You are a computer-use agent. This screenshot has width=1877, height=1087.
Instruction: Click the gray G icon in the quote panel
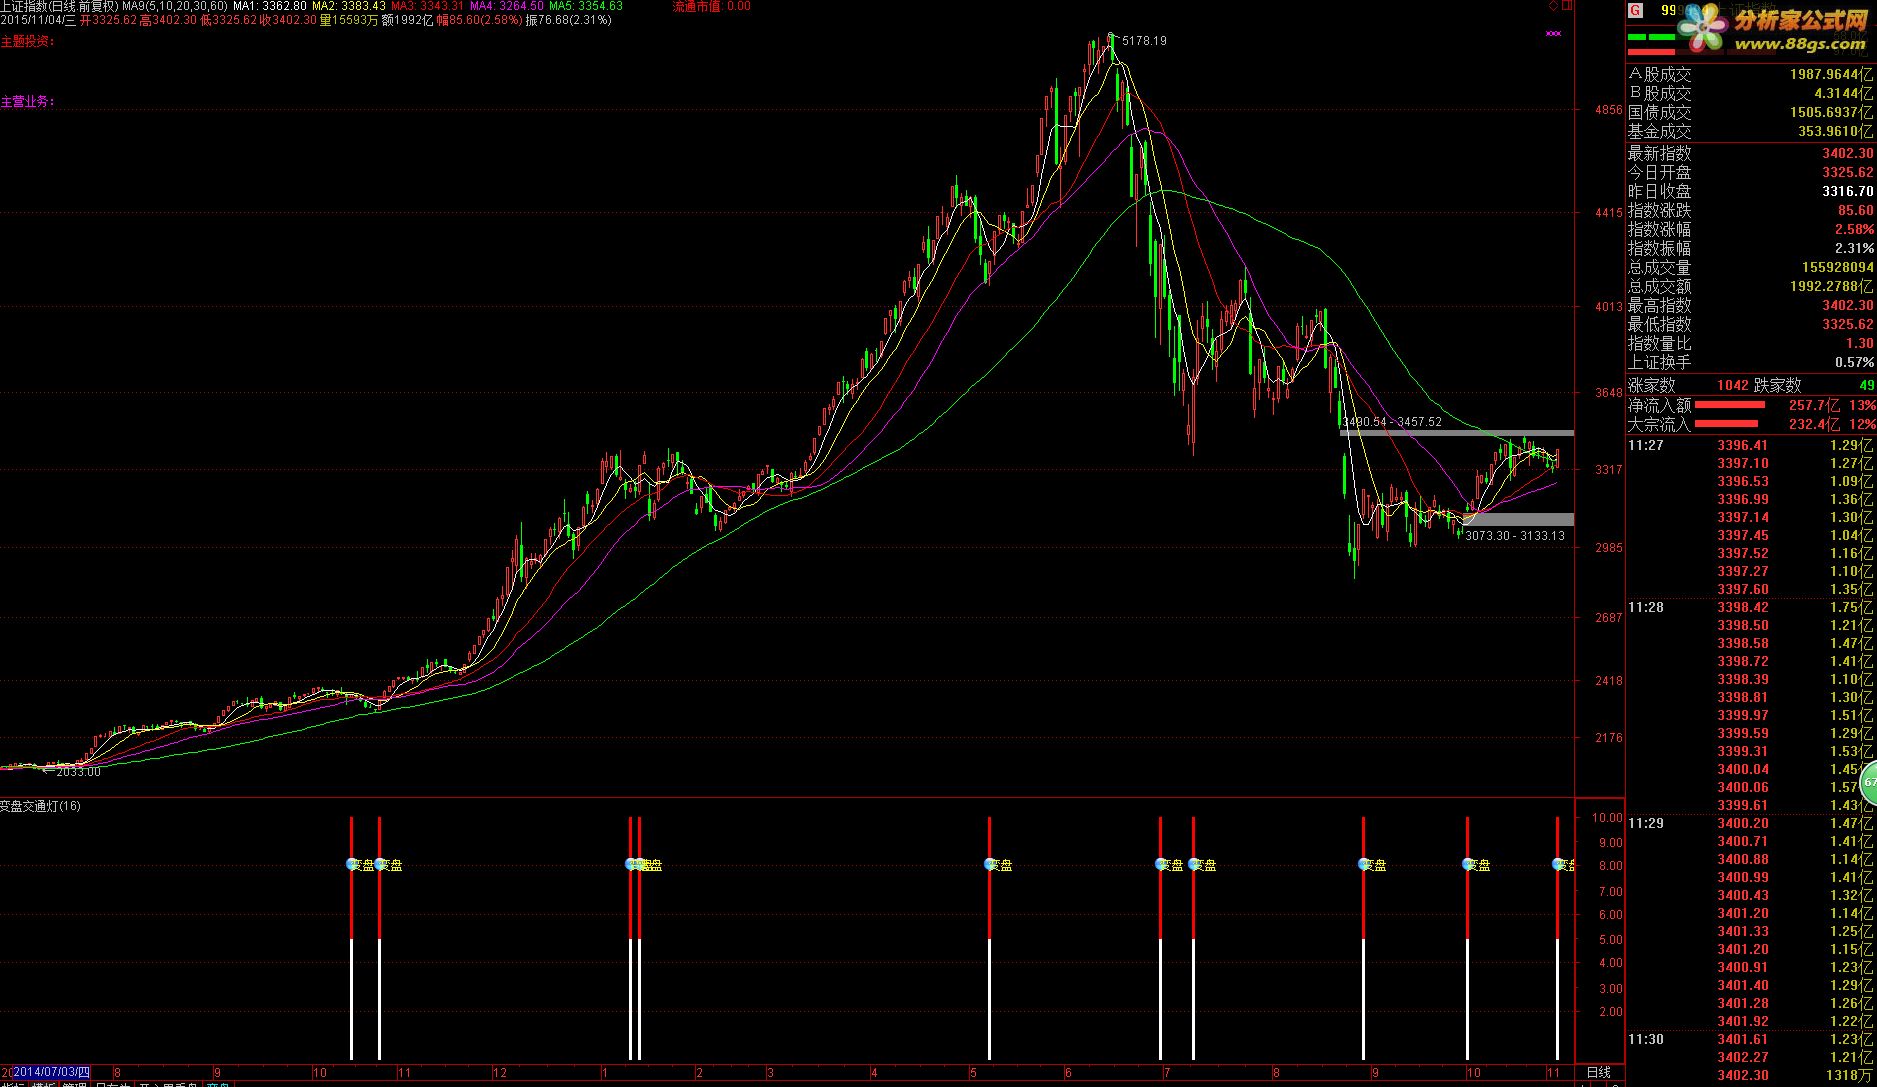click(x=1635, y=11)
